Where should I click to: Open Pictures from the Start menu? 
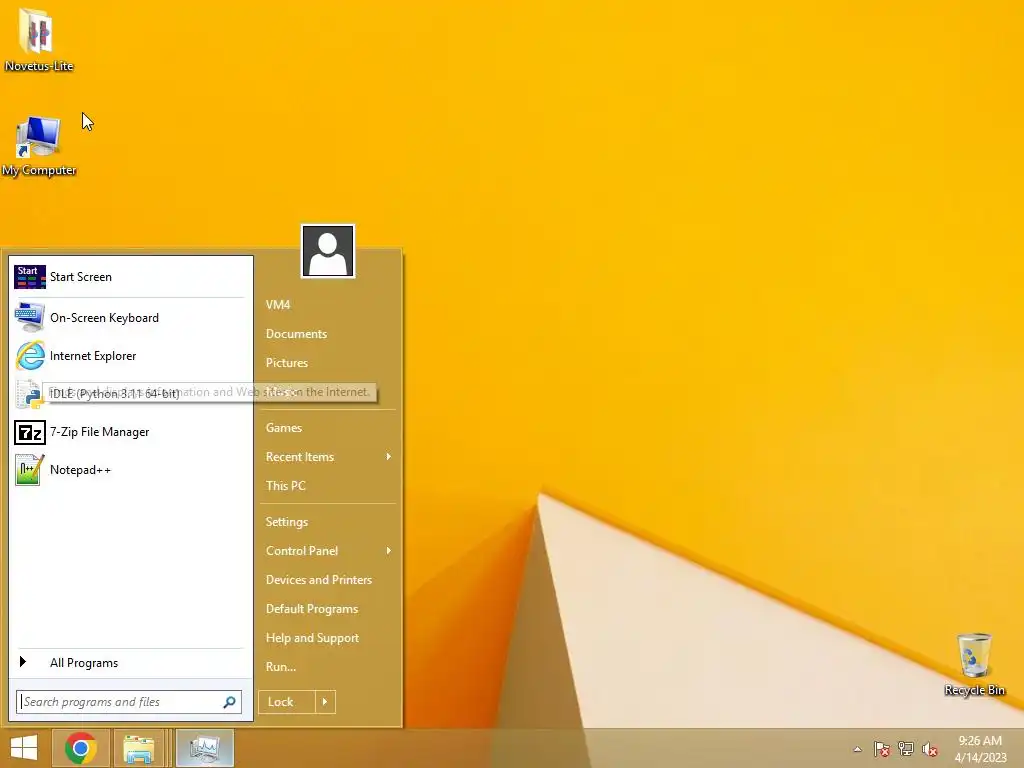(287, 362)
